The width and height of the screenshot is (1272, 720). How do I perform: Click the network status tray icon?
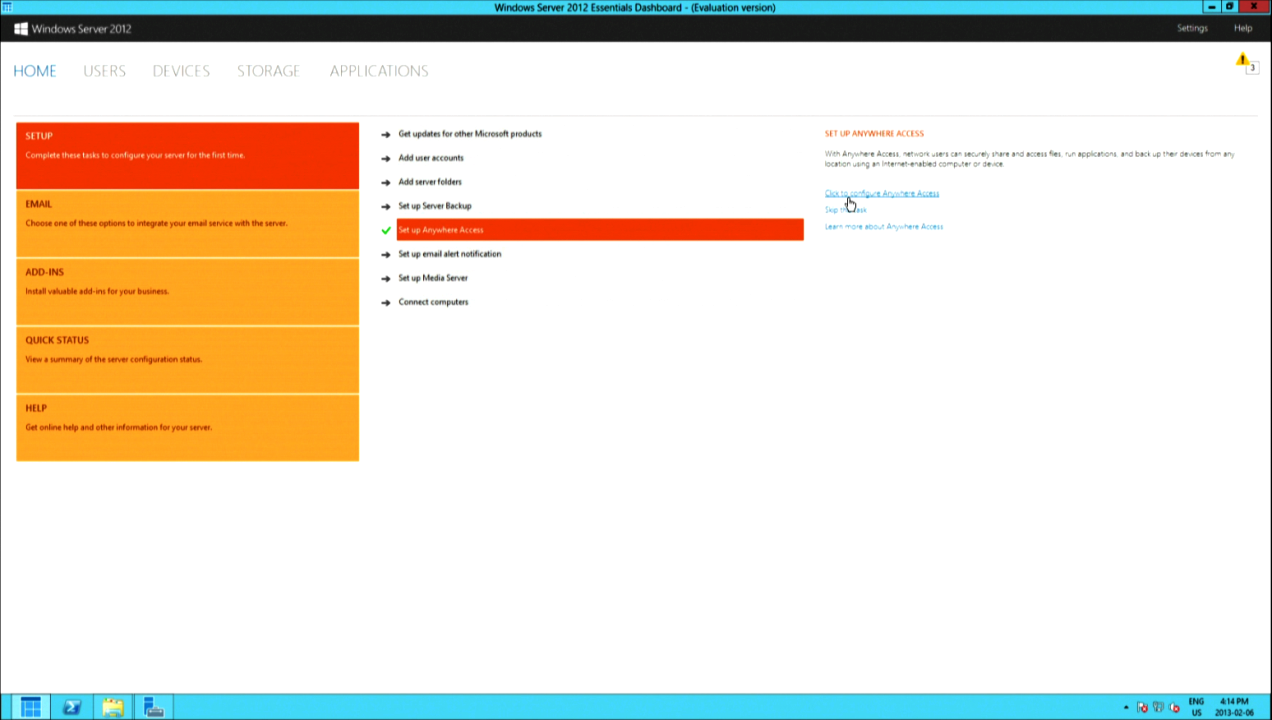pyautogui.click(x=1158, y=707)
